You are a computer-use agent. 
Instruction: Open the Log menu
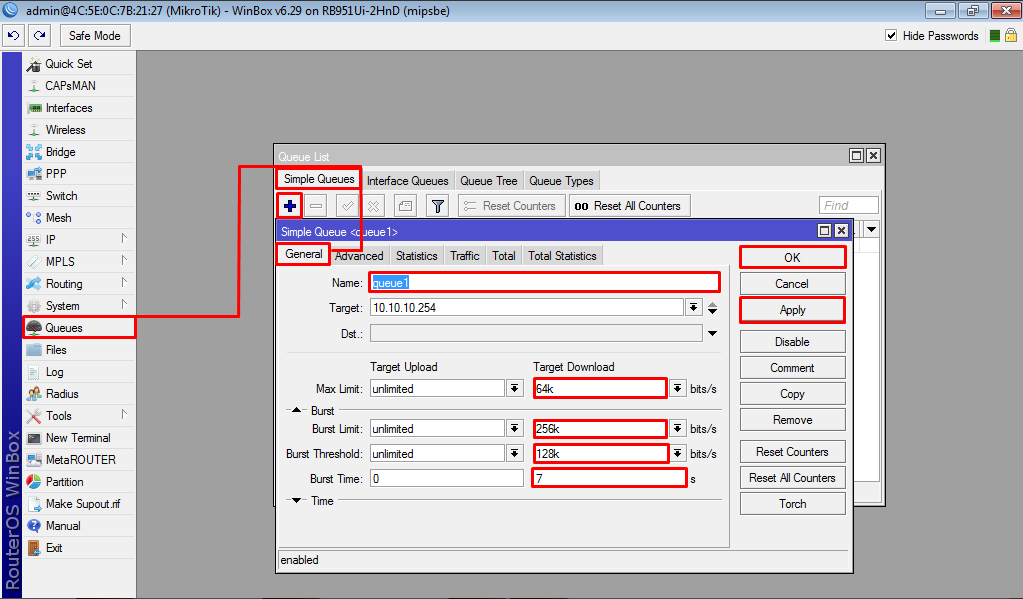[79, 372]
